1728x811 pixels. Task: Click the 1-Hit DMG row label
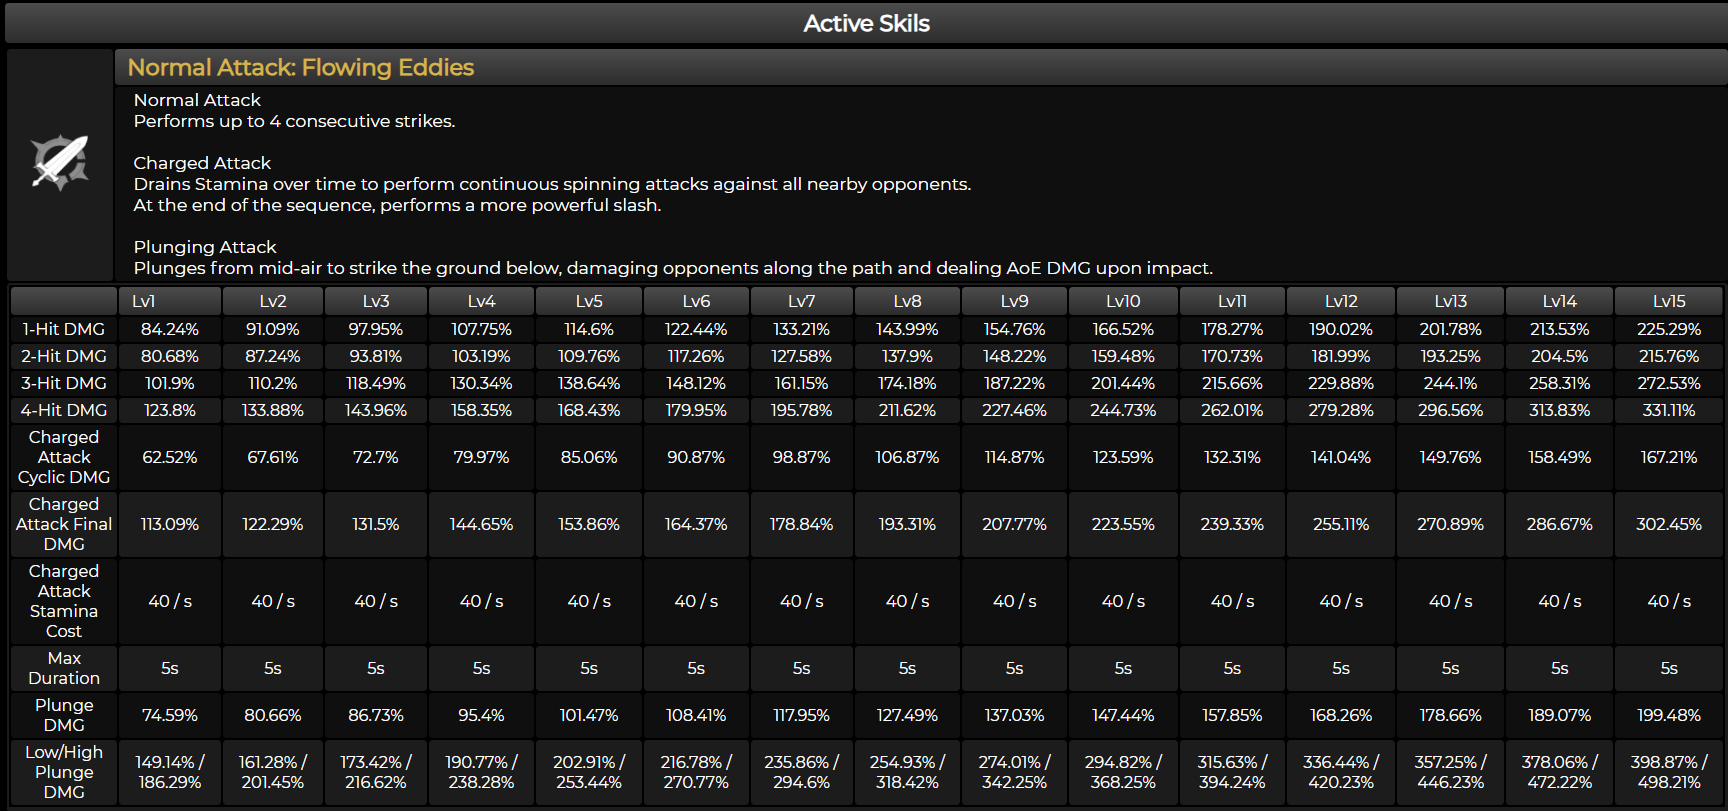coord(64,329)
